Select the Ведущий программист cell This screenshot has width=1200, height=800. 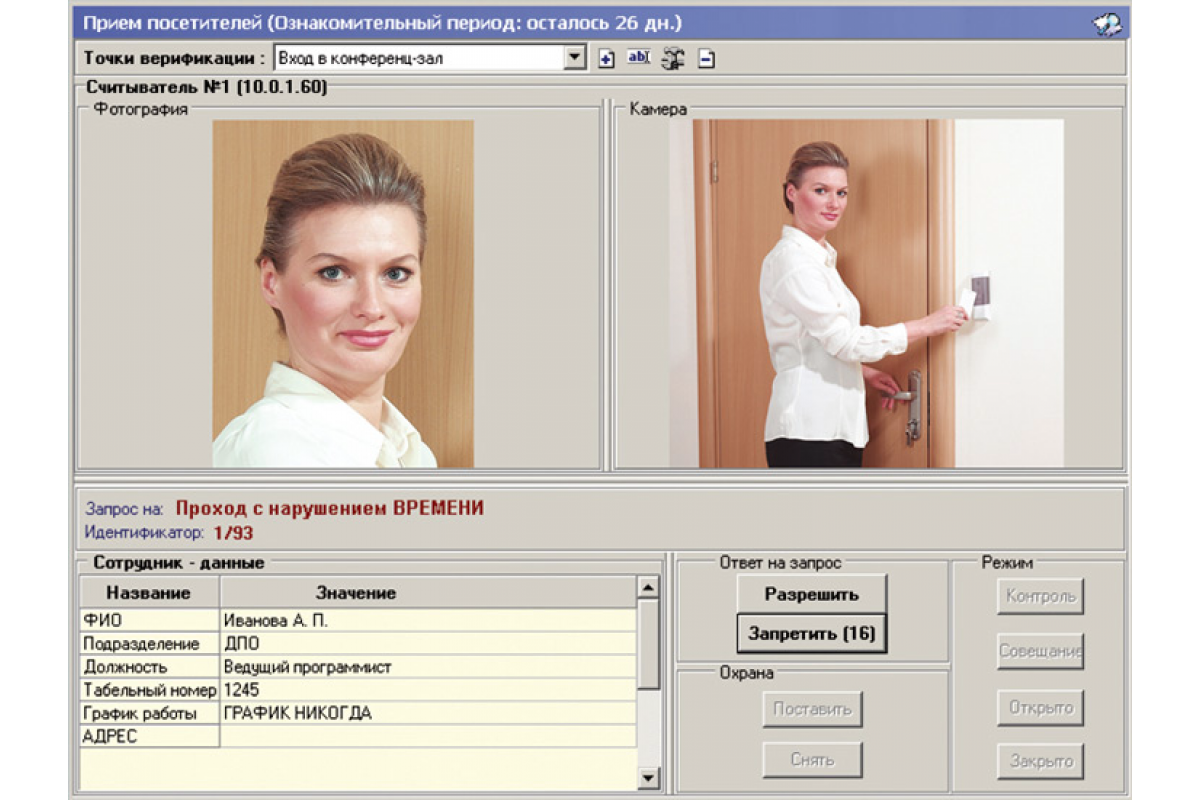(x=427, y=667)
